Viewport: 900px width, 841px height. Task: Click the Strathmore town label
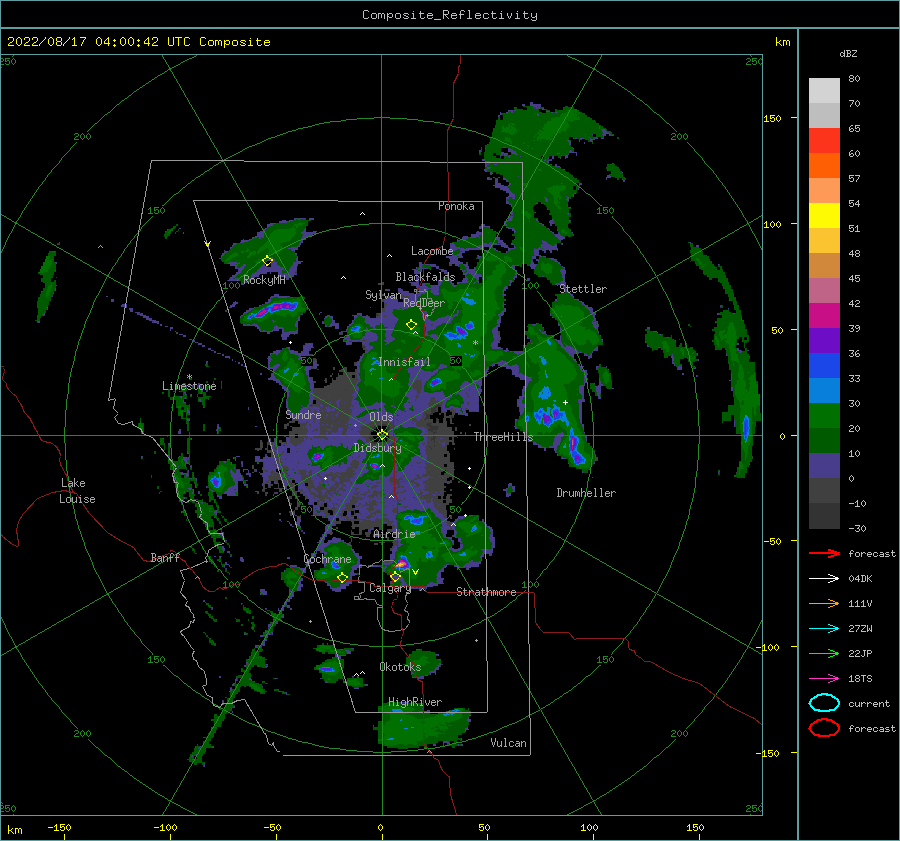(486, 592)
